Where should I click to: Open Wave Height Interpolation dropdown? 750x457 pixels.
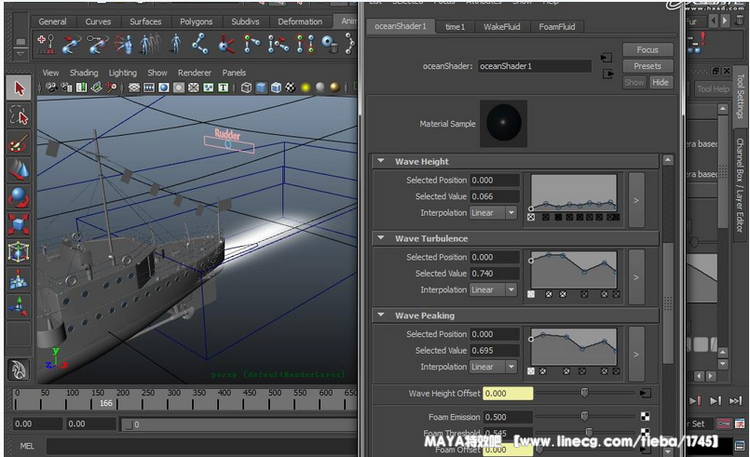point(493,212)
